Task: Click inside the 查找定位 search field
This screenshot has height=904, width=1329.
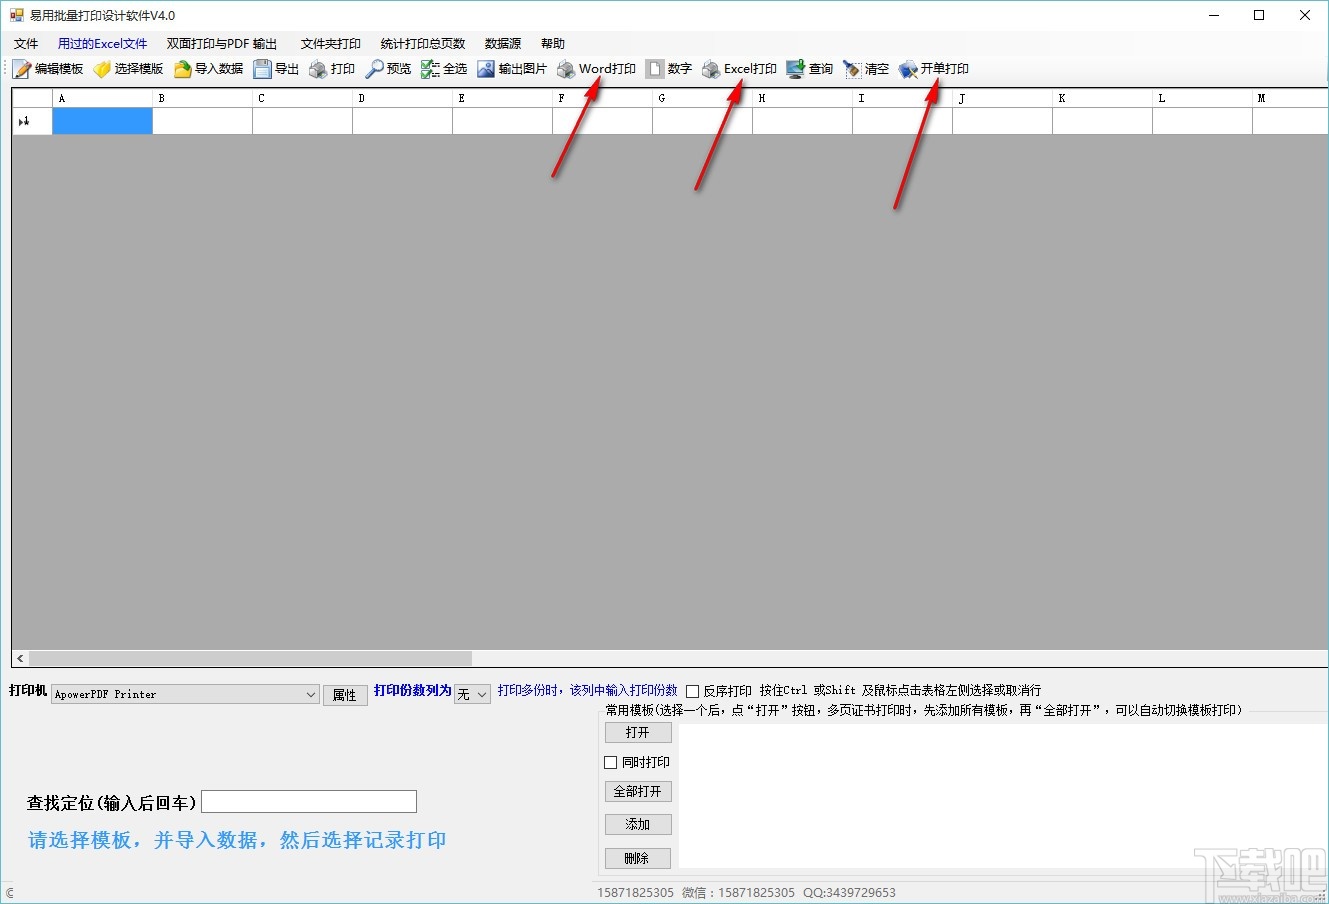Action: click(x=308, y=801)
